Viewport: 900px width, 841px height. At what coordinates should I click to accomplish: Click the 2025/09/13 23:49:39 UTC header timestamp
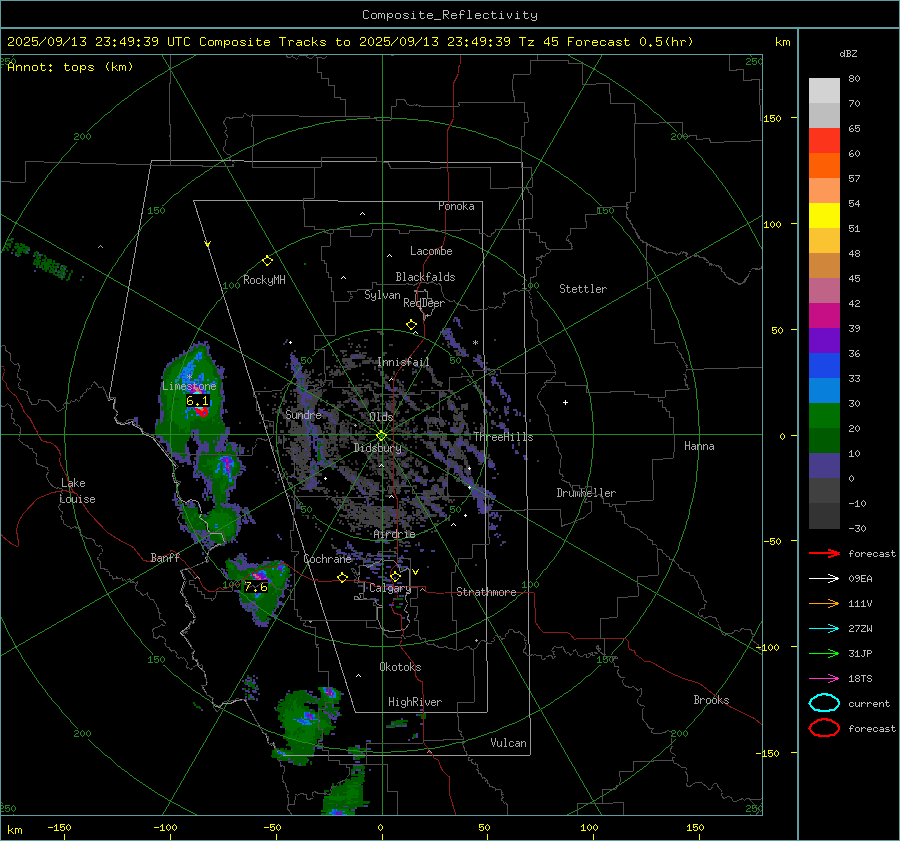pos(99,42)
